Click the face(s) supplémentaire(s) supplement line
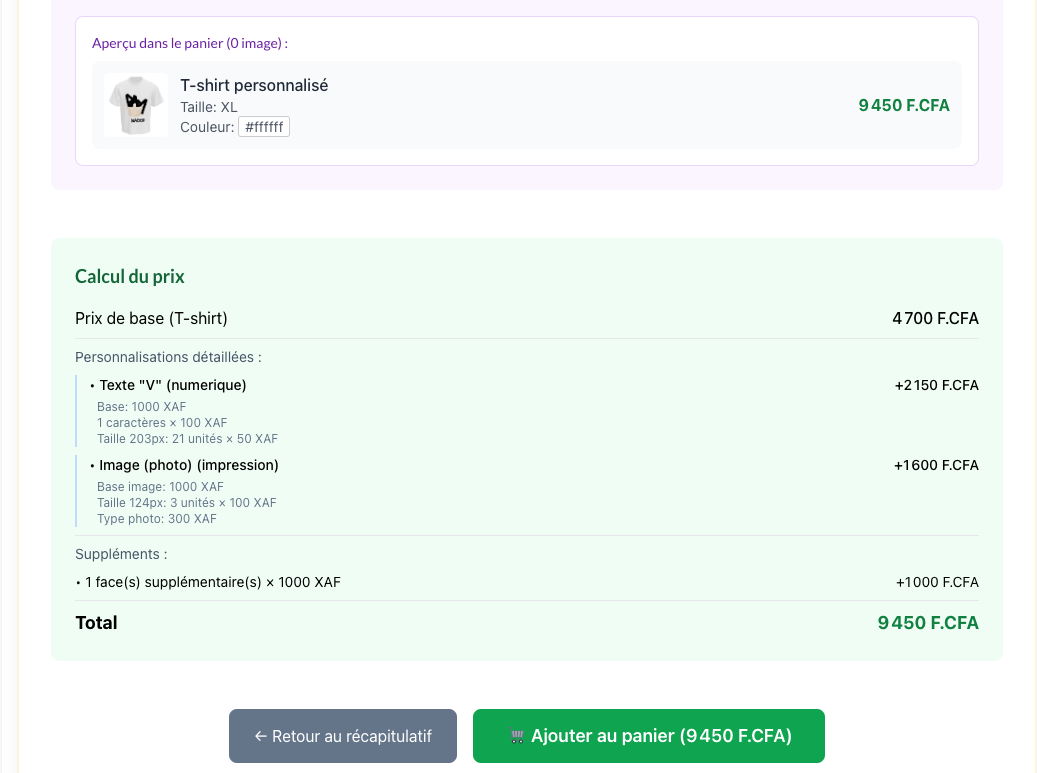Screen dimensions: 1037x773 pyautogui.click(x=212, y=582)
